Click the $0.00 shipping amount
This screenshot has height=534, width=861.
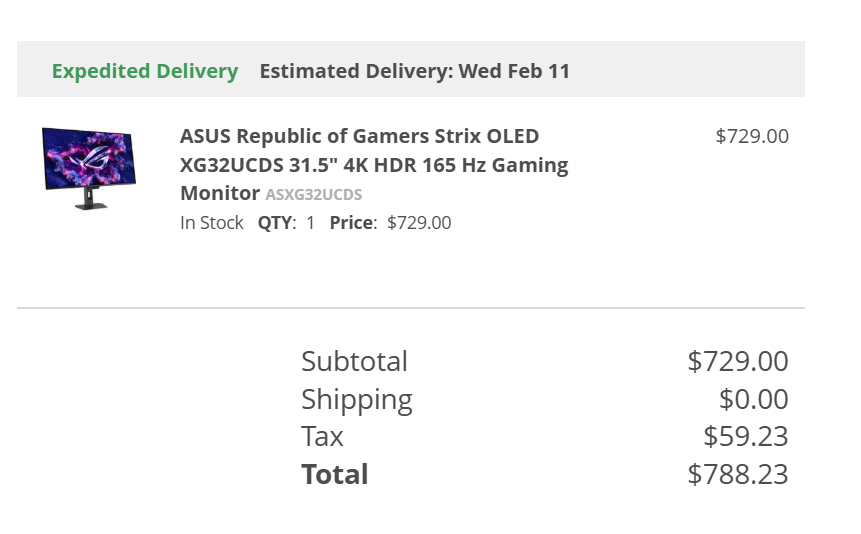(753, 399)
